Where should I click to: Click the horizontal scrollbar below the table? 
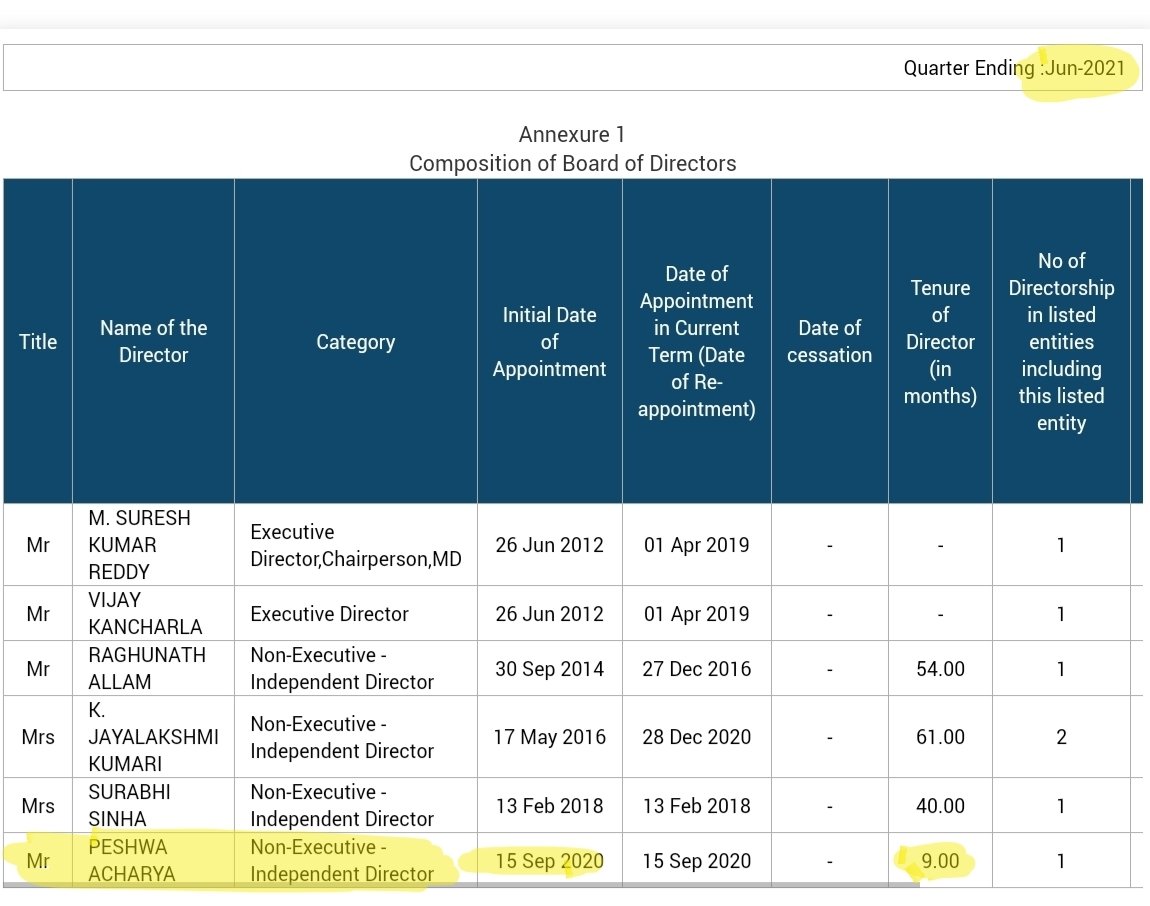coord(462,885)
